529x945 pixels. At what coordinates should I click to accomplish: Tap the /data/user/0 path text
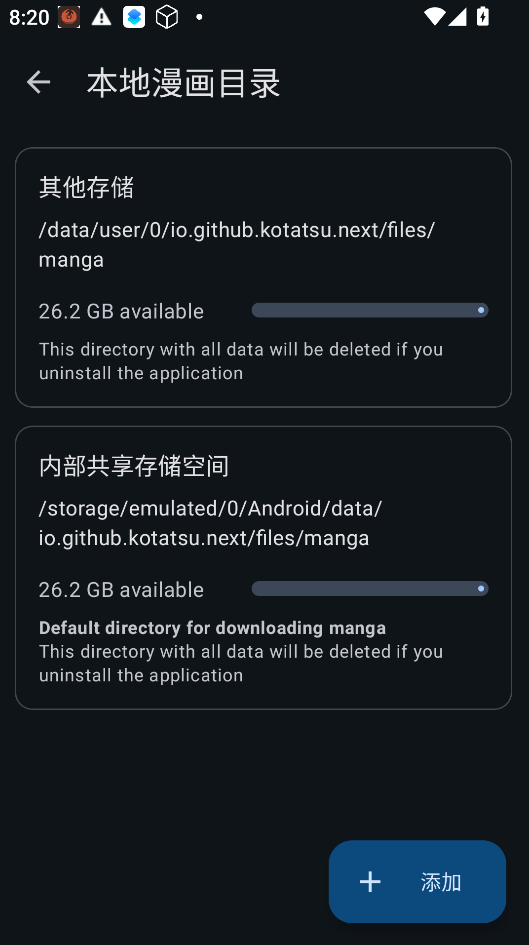click(236, 245)
